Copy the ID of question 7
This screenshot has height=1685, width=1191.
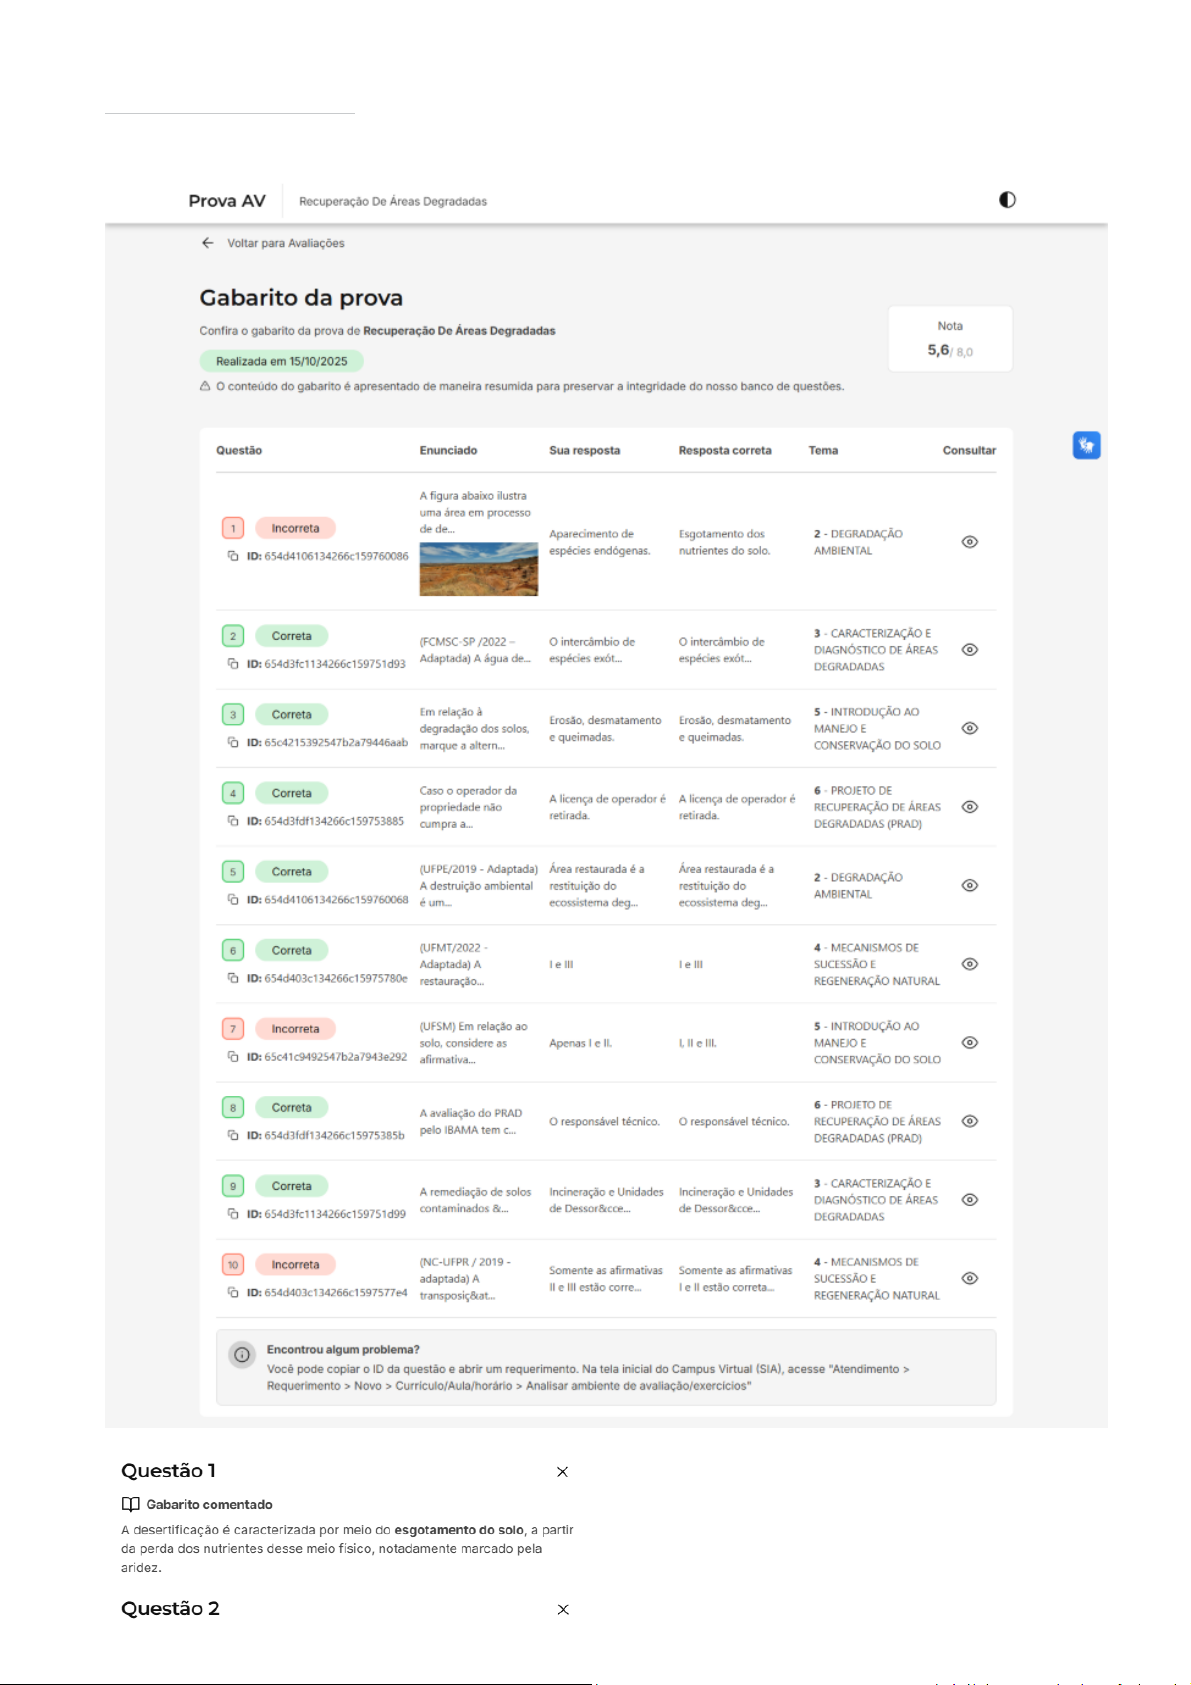pos(233,1057)
